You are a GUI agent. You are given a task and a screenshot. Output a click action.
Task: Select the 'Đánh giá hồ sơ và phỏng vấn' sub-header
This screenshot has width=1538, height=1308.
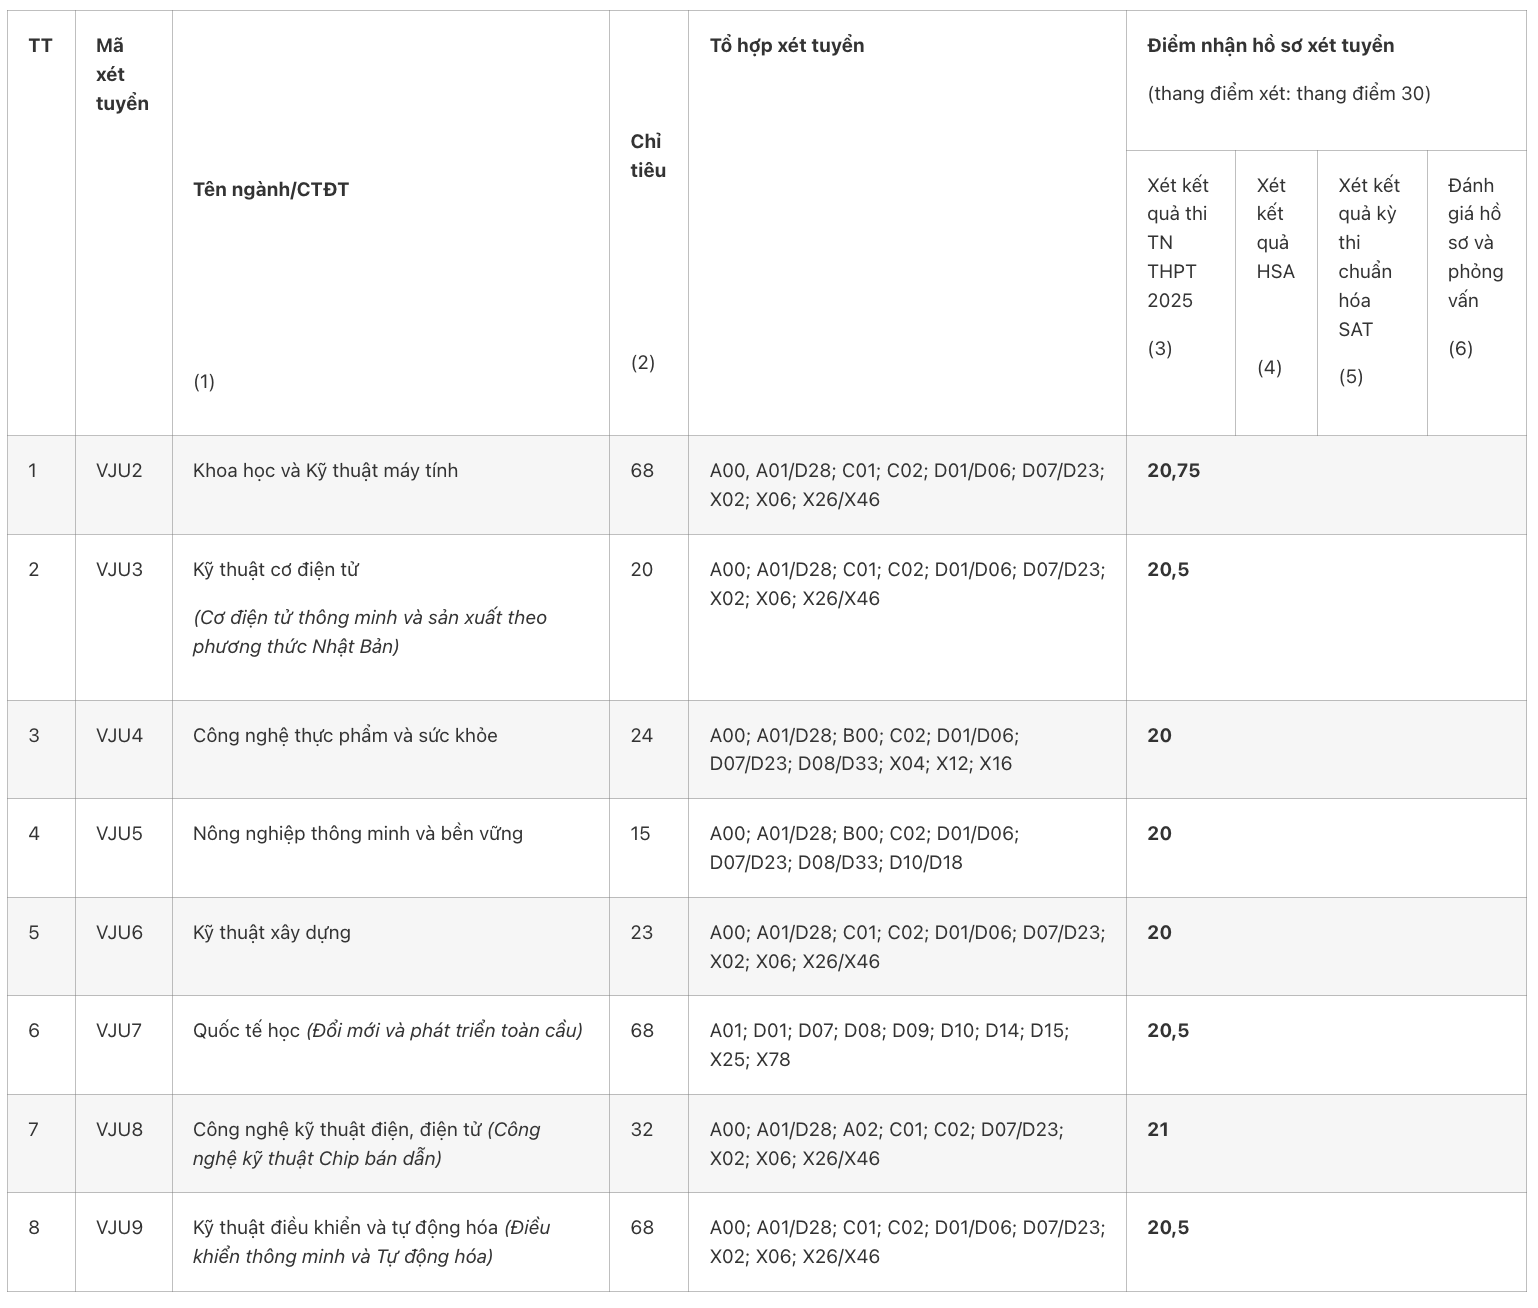(1475, 243)
